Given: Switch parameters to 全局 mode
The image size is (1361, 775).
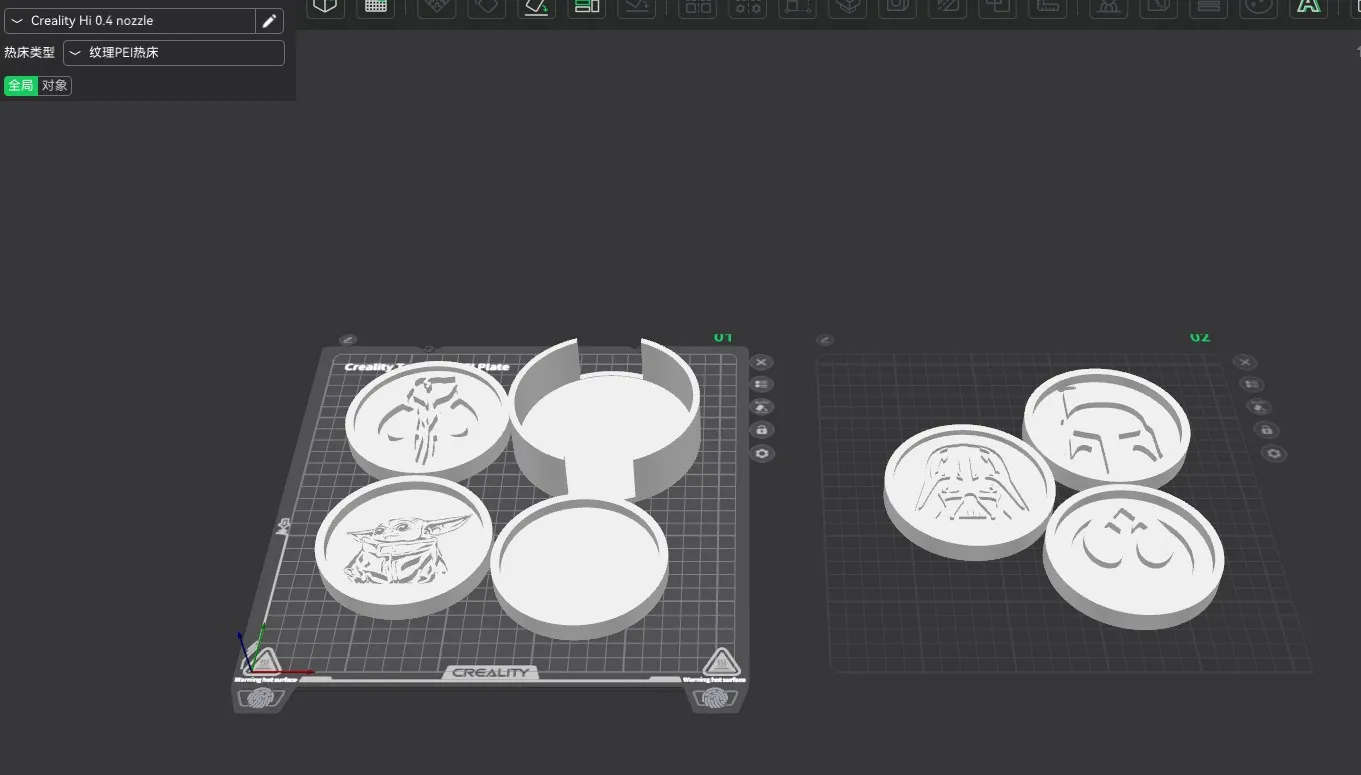Looking at the screenshot, I should pos(21,86).
